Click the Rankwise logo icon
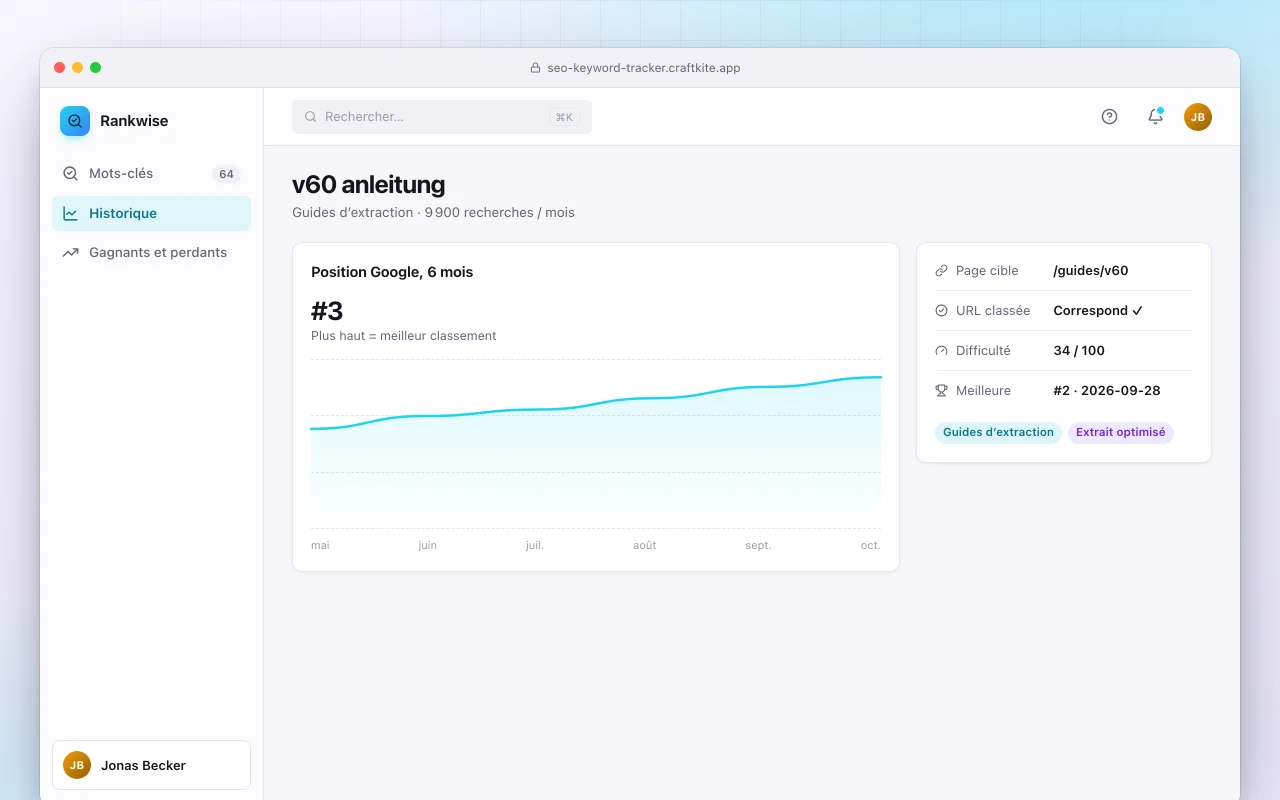The image size is (1280, 800). (x=75, y=121)
